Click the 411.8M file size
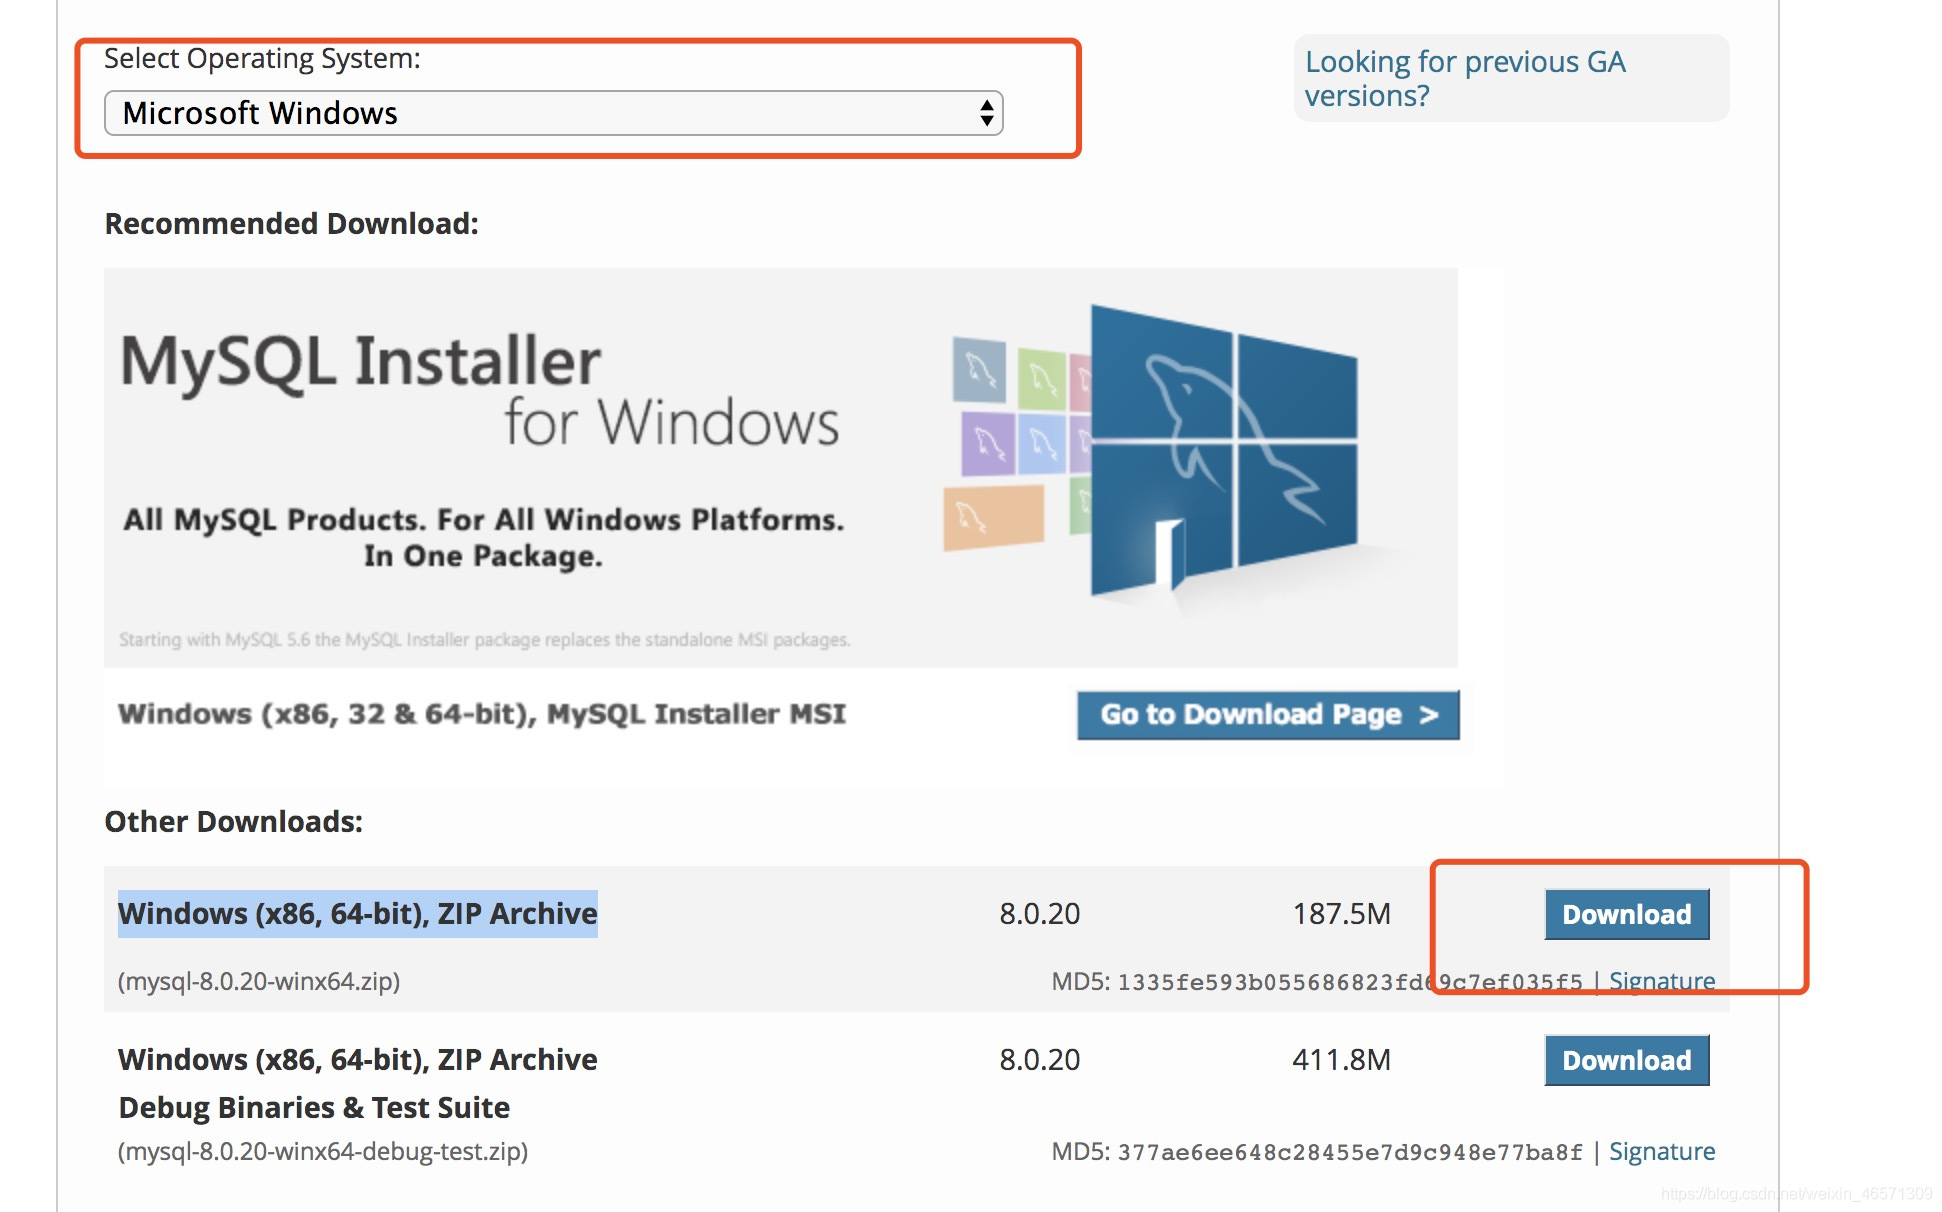1942x1212 pixels. coord(1341,1060)
